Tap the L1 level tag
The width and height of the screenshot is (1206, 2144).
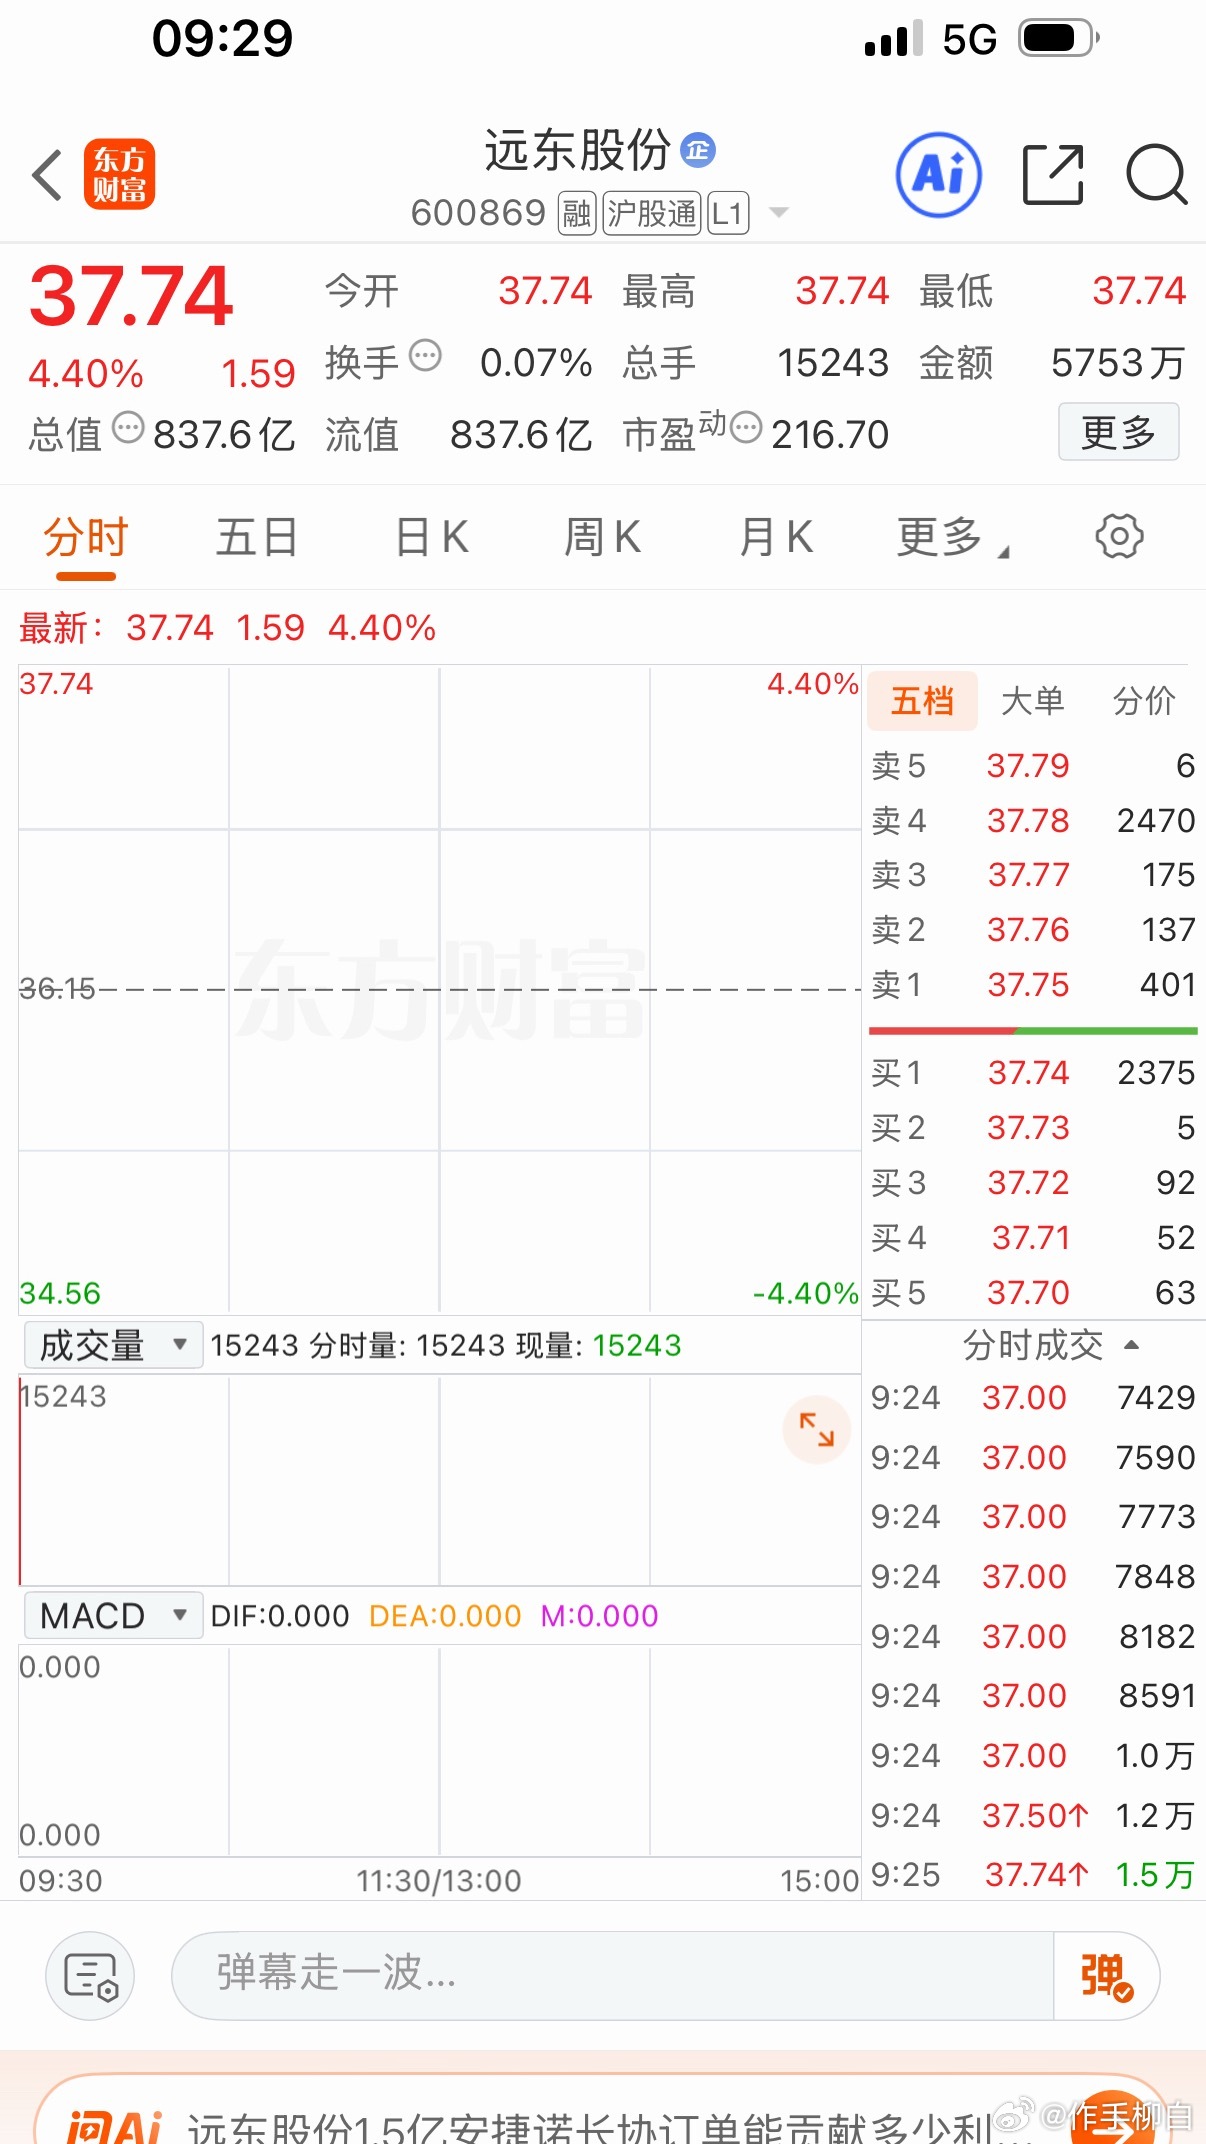click(728, 213)
